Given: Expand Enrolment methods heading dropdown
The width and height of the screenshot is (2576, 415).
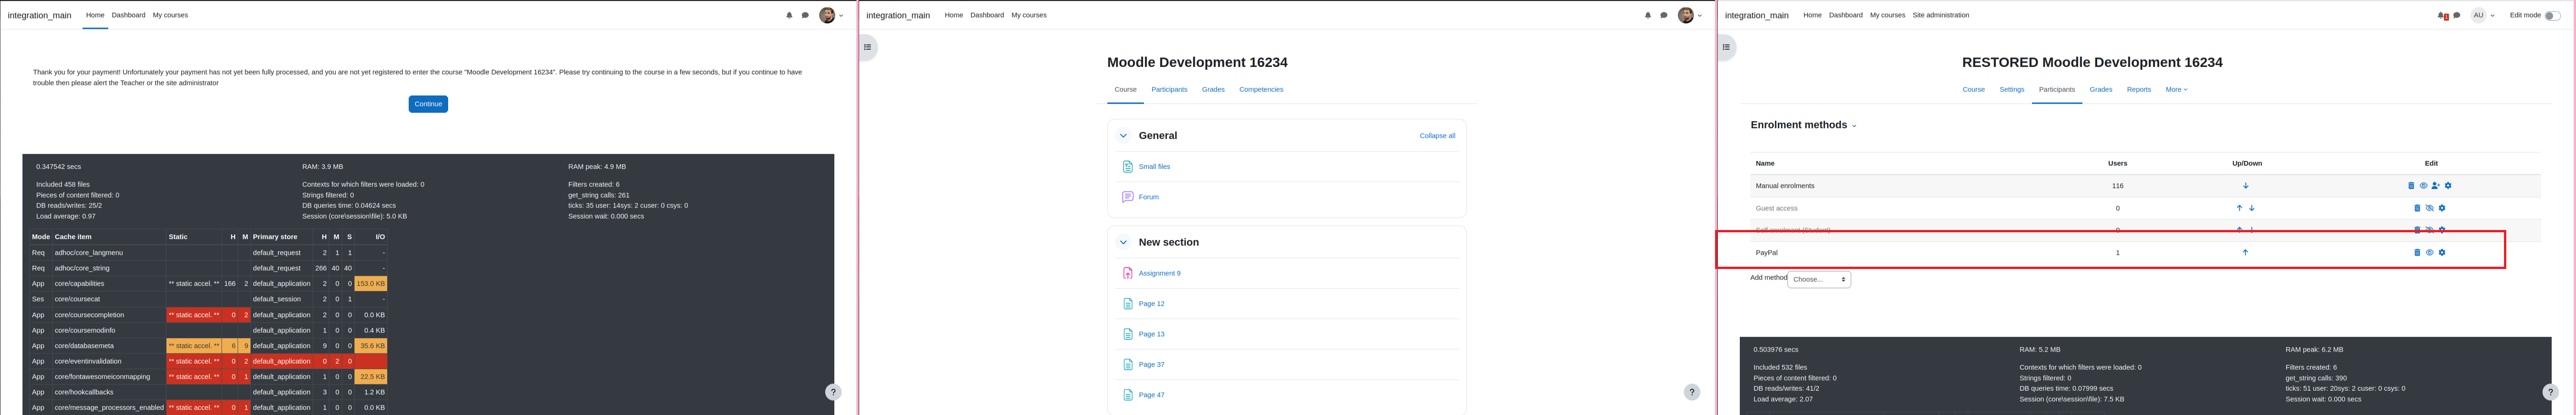Looking at the screenshot, I should coord(1854,126).
